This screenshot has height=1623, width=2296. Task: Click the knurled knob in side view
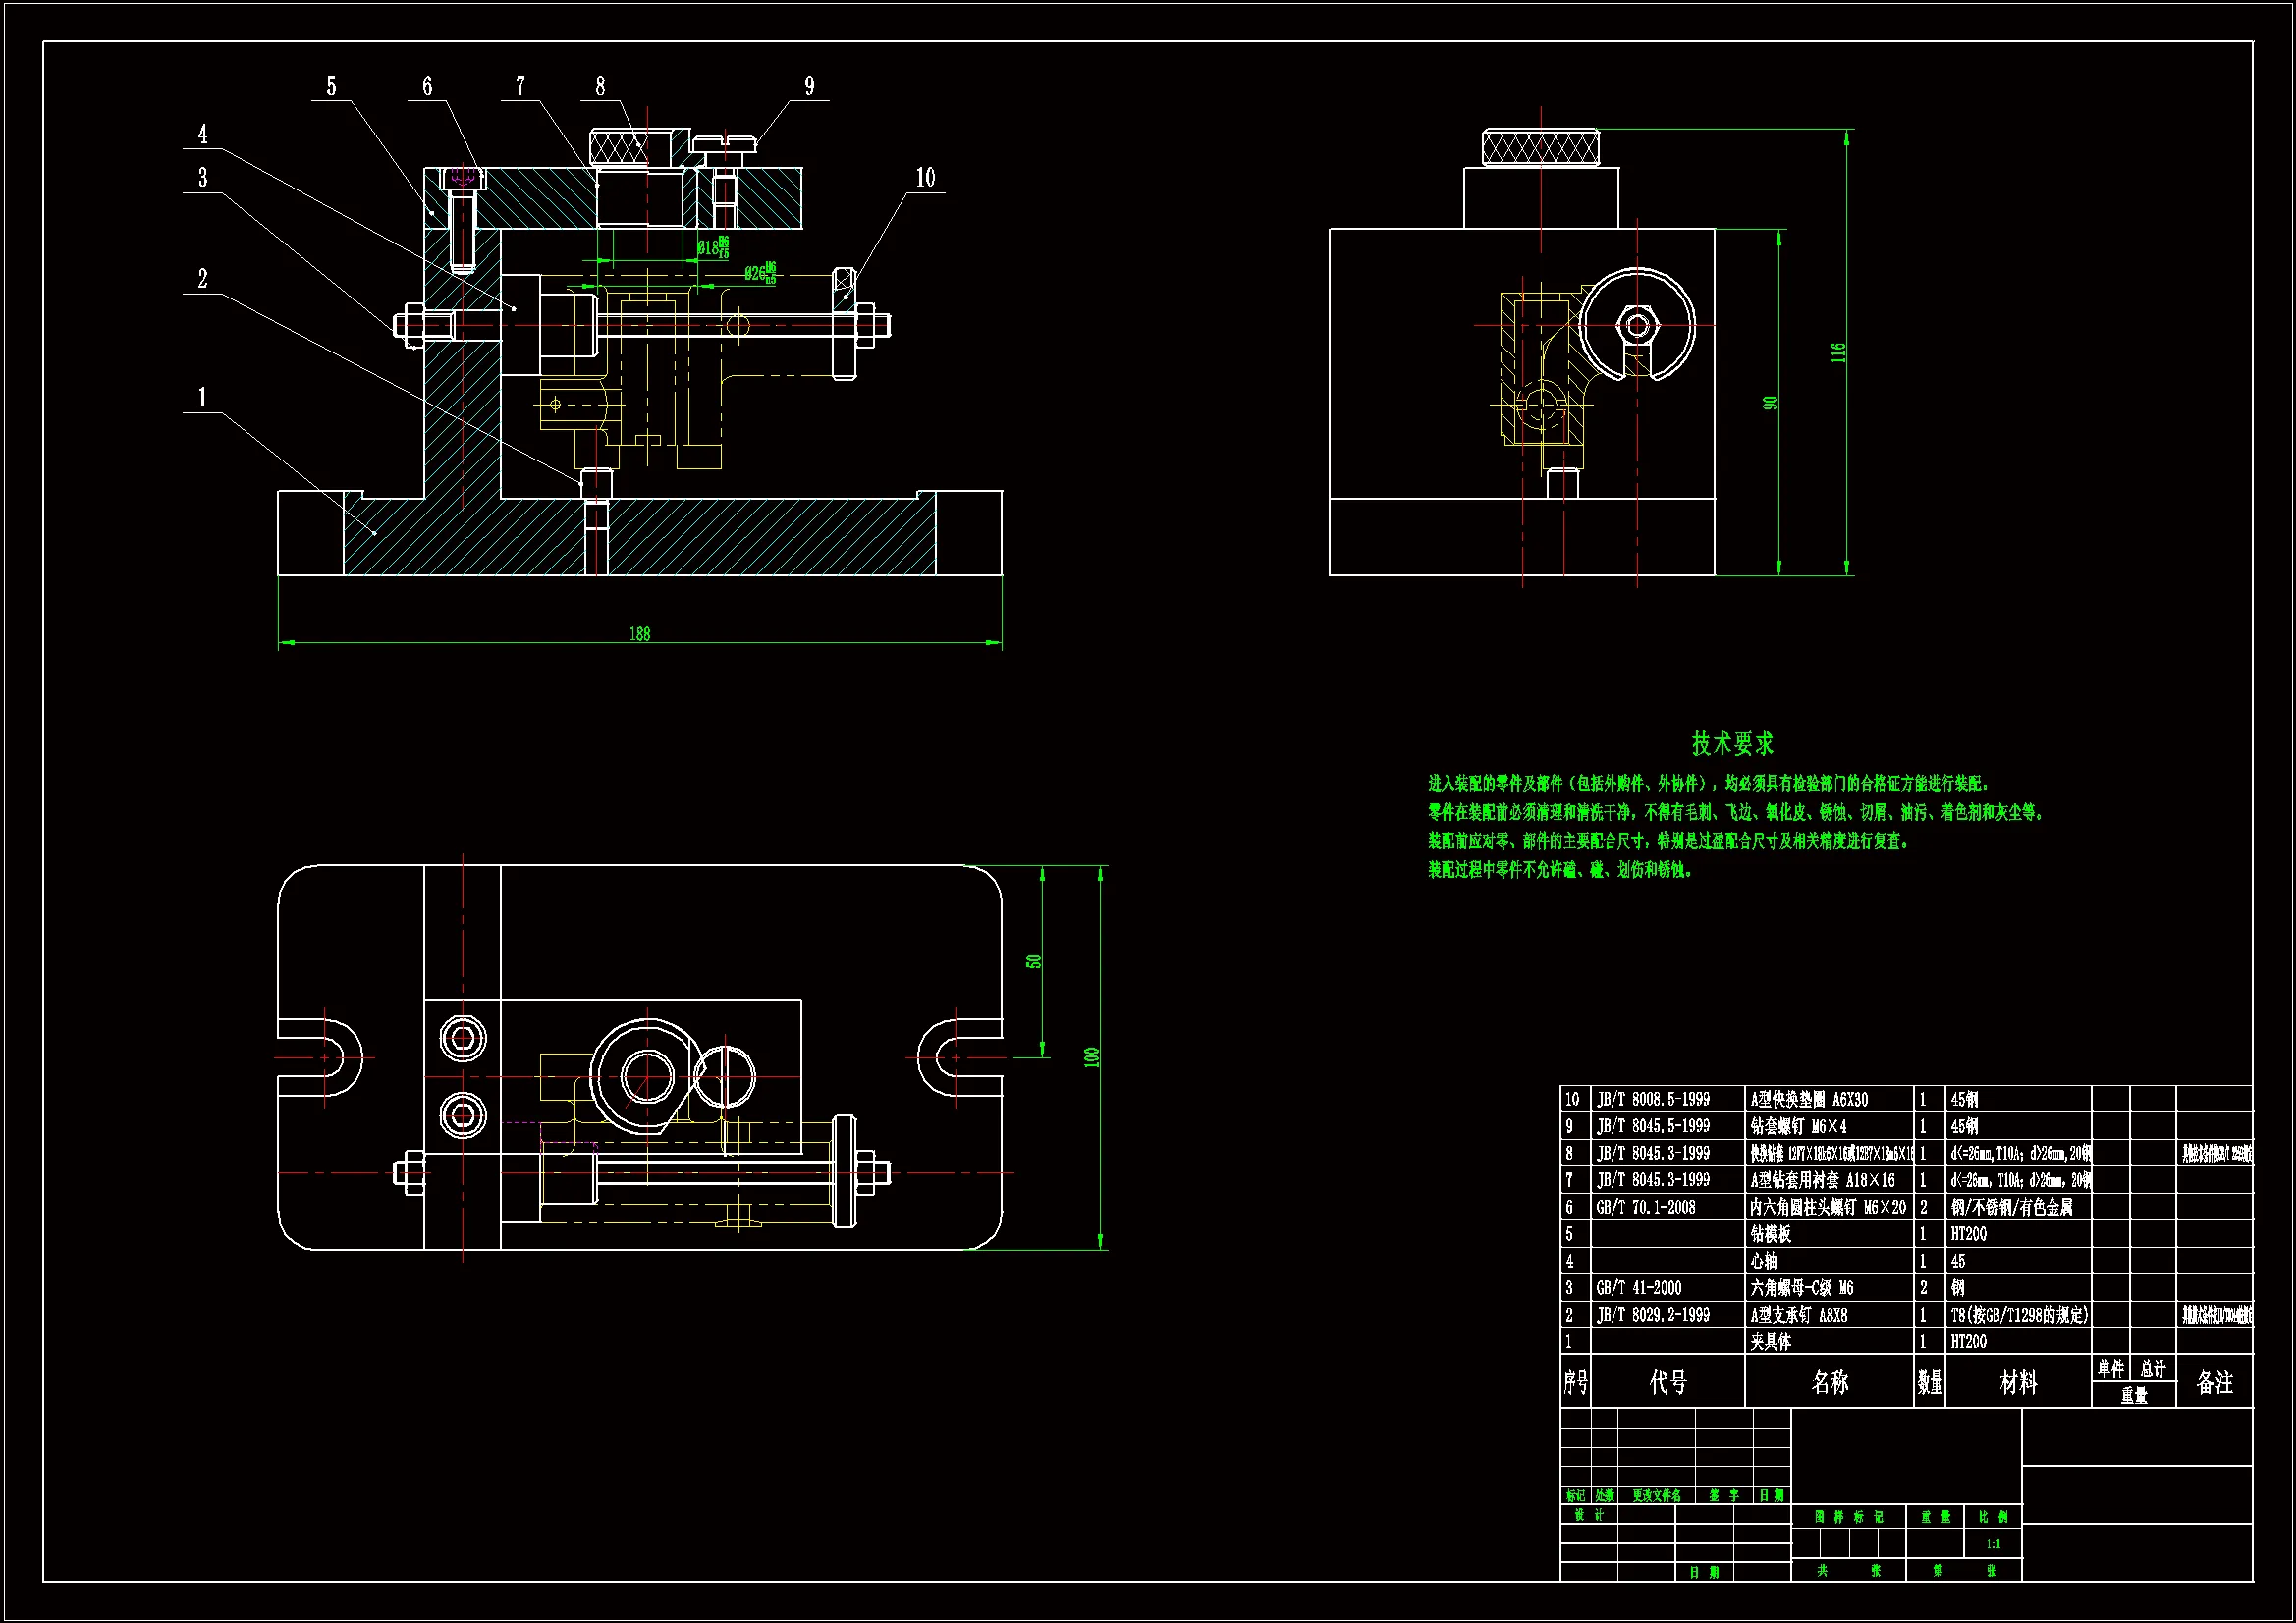[x=1540, y=148]
